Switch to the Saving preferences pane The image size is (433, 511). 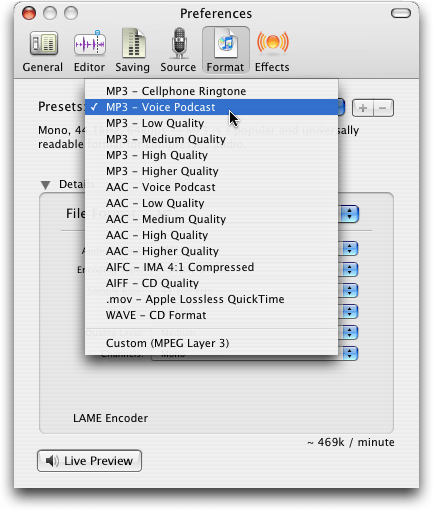pyautogui.click(x=132, y=51)
